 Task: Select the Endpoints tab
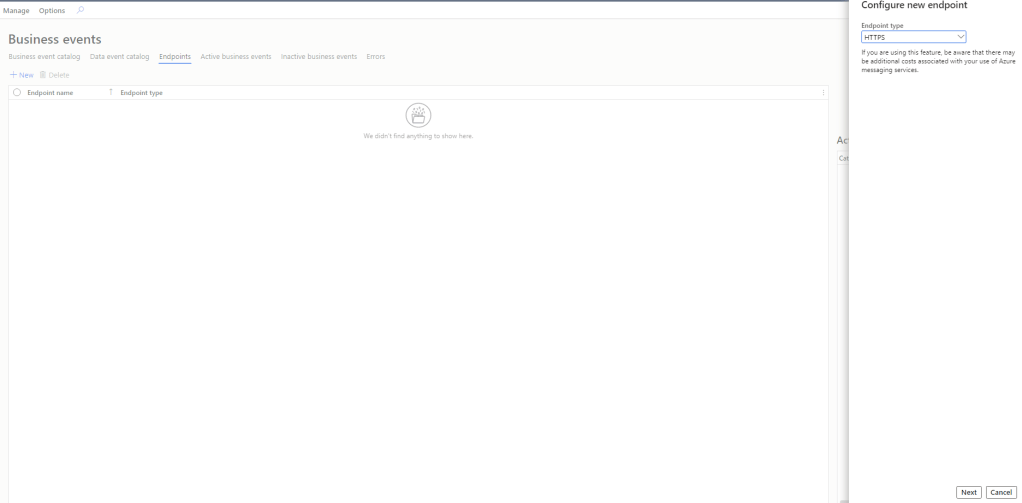coord(175,56)
